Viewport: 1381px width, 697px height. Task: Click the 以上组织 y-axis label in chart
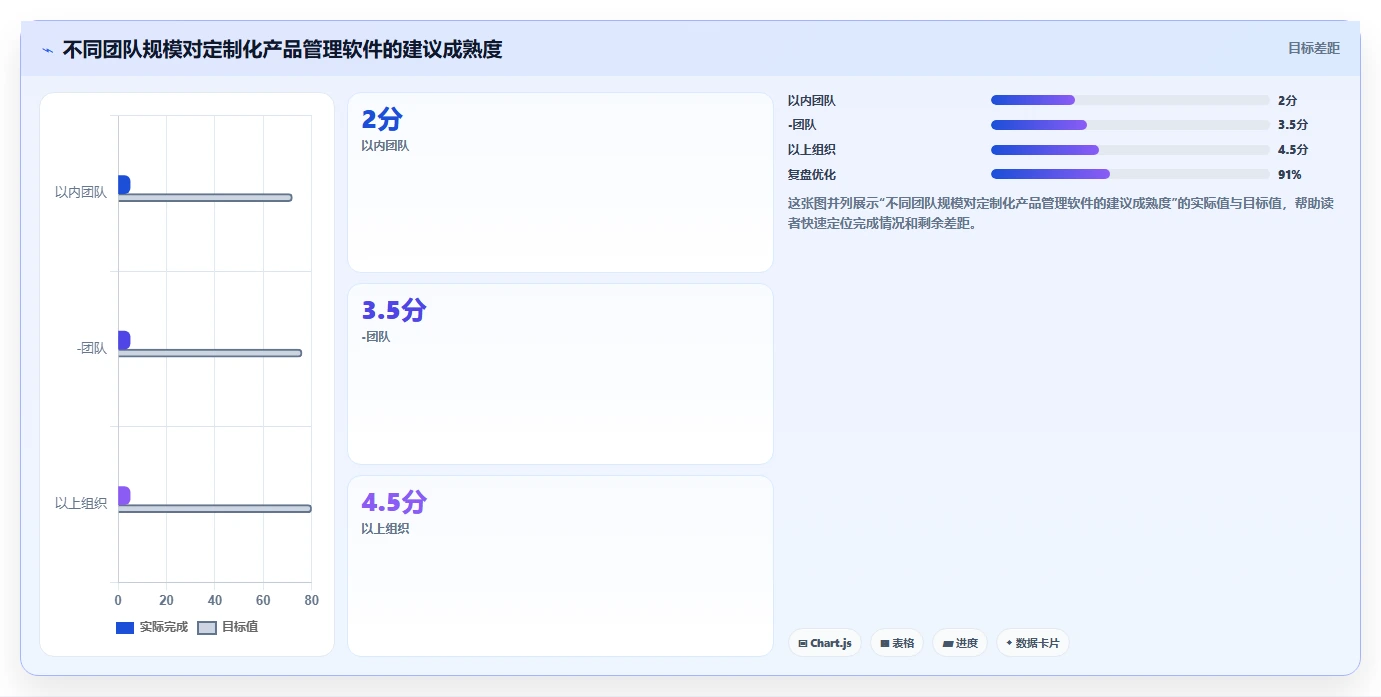point(81,503)
